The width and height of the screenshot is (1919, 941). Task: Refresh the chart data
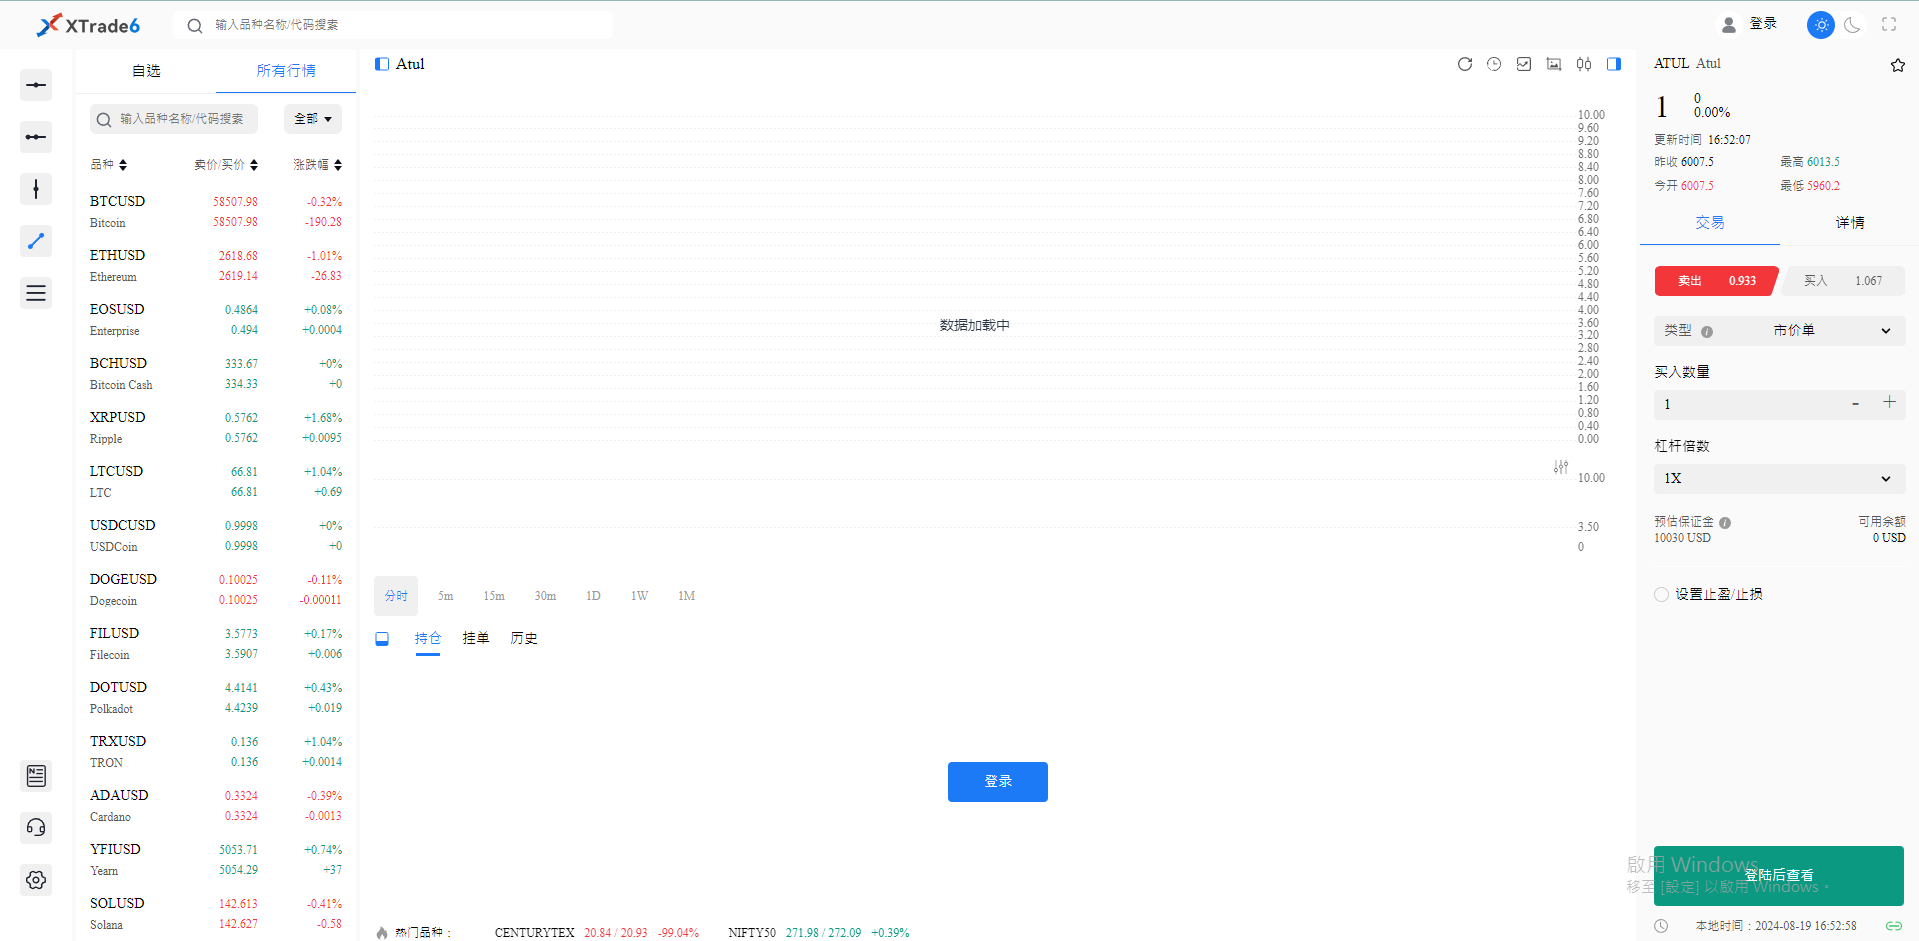click(1464, 64)
